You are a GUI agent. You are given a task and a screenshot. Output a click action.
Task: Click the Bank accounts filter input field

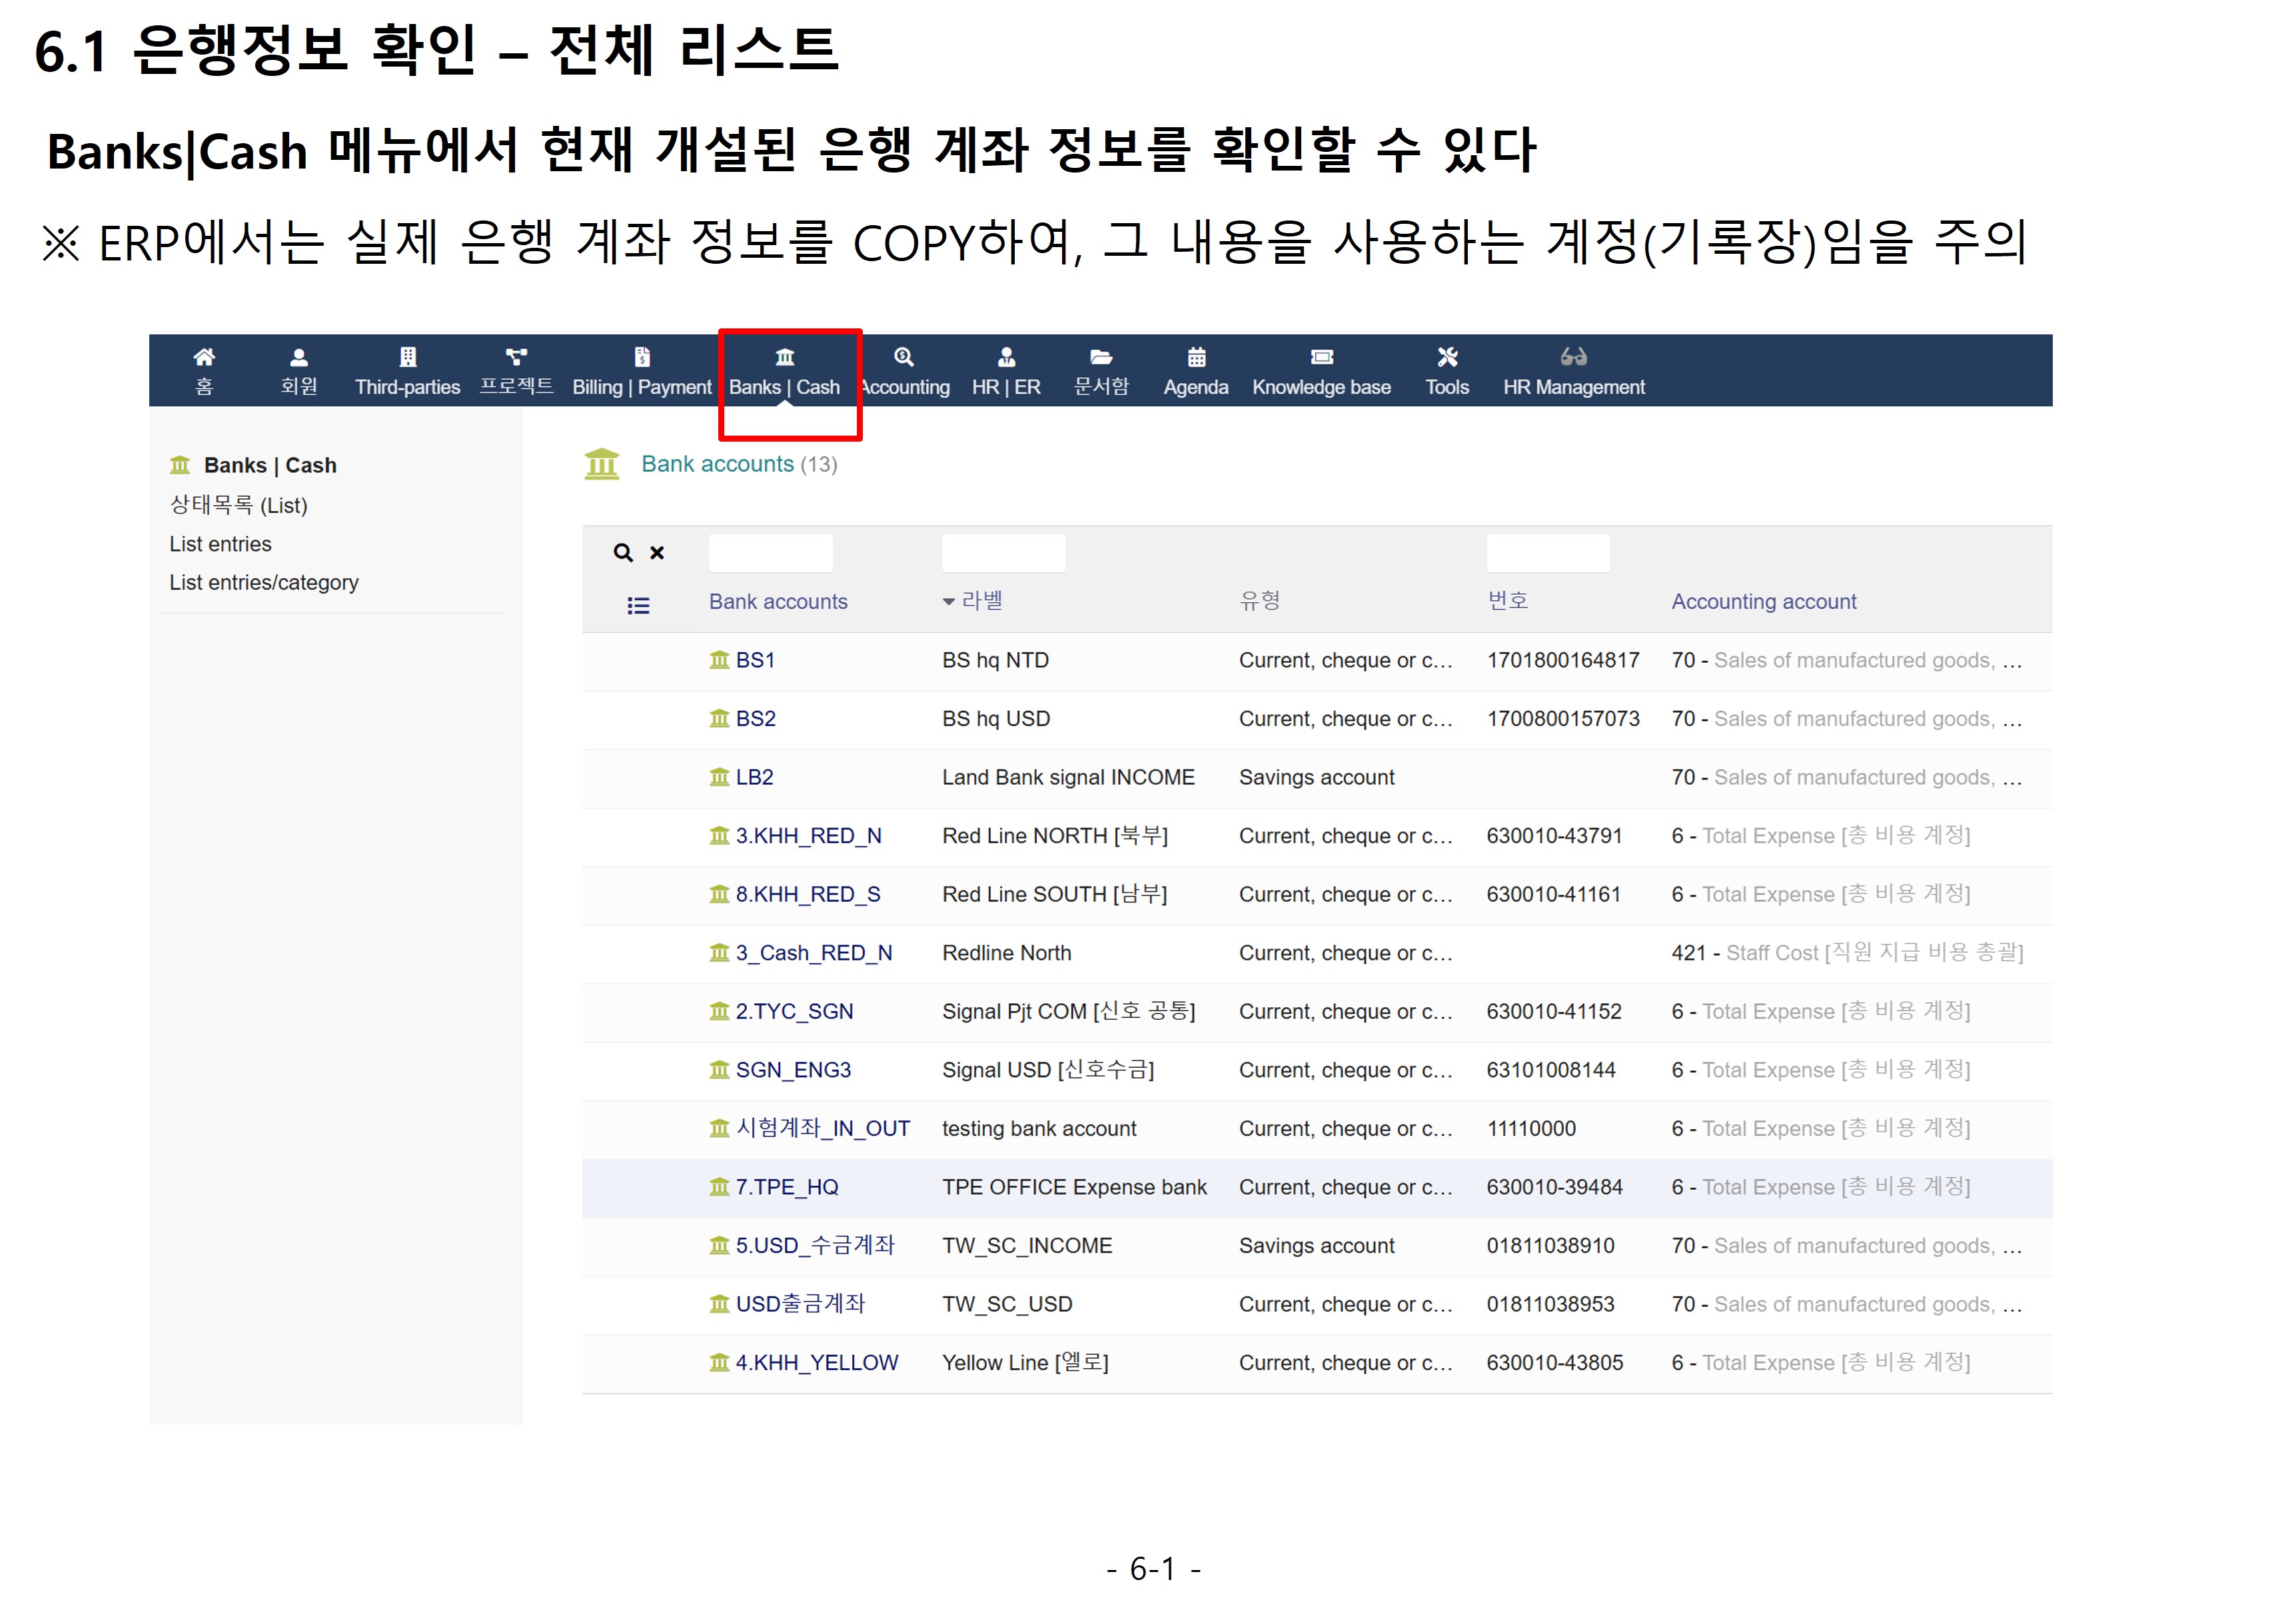coord(770,553)
